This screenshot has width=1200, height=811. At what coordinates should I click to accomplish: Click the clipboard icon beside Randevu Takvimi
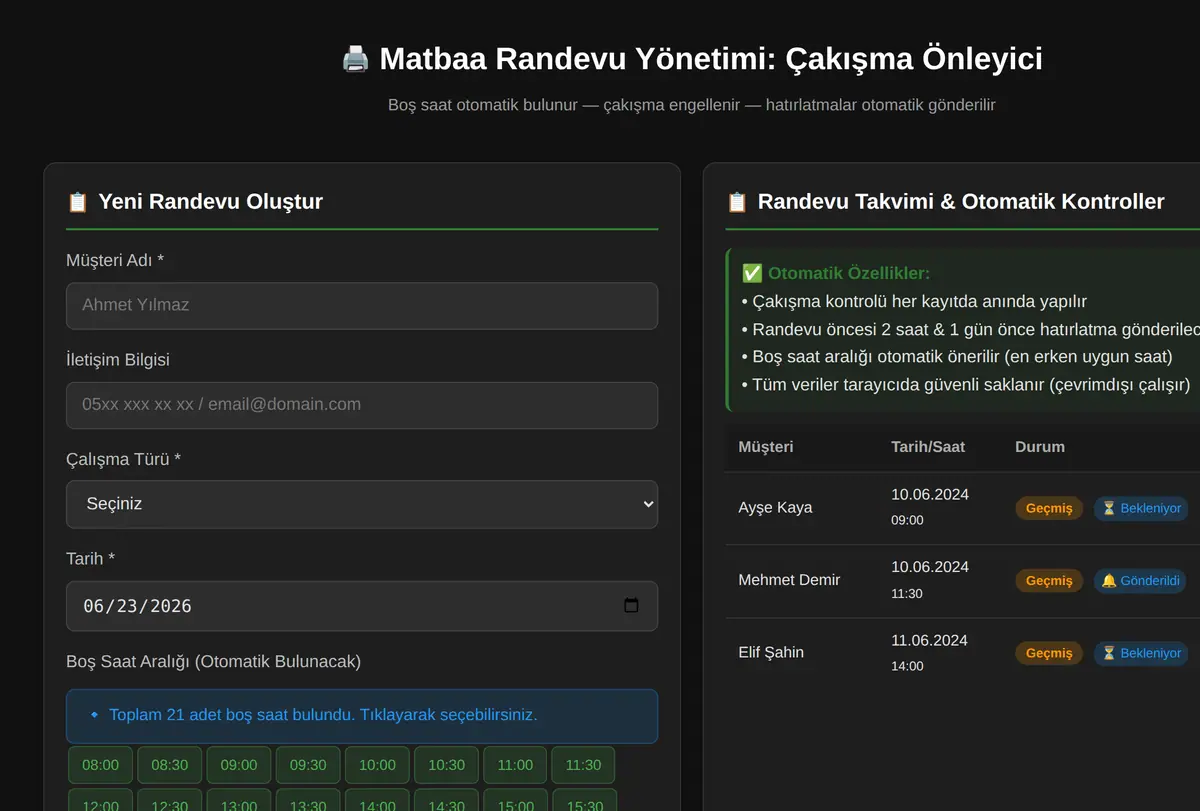click(737, 202)
